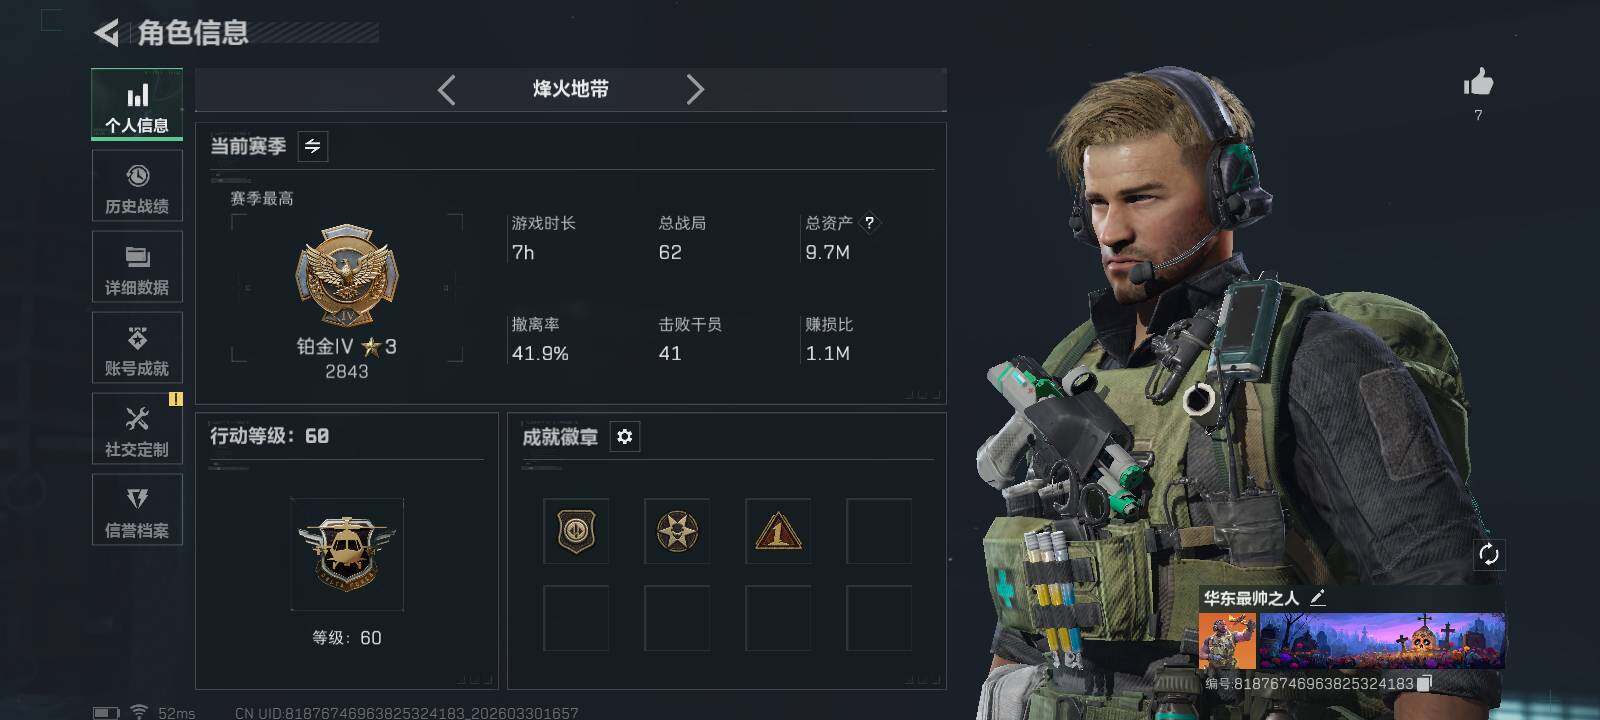The width and height of the screenshot is (1600, 720).
Task: Open the 个人信息 tab
Action: pos(137,104)
